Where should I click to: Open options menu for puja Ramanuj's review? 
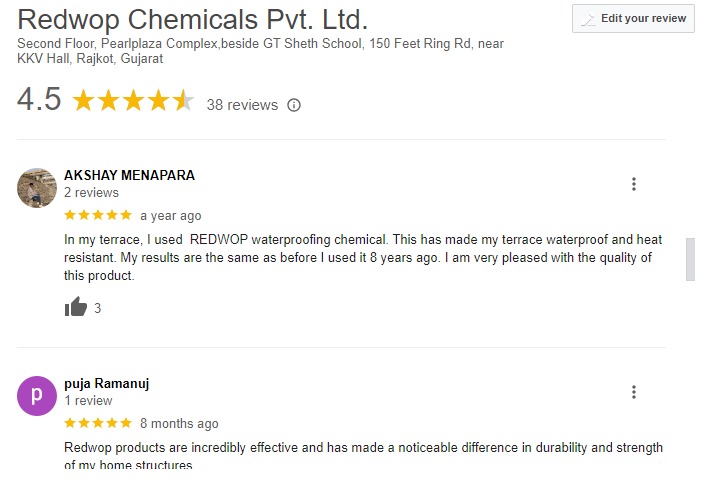pyautogui.click(x=634, y=392)
